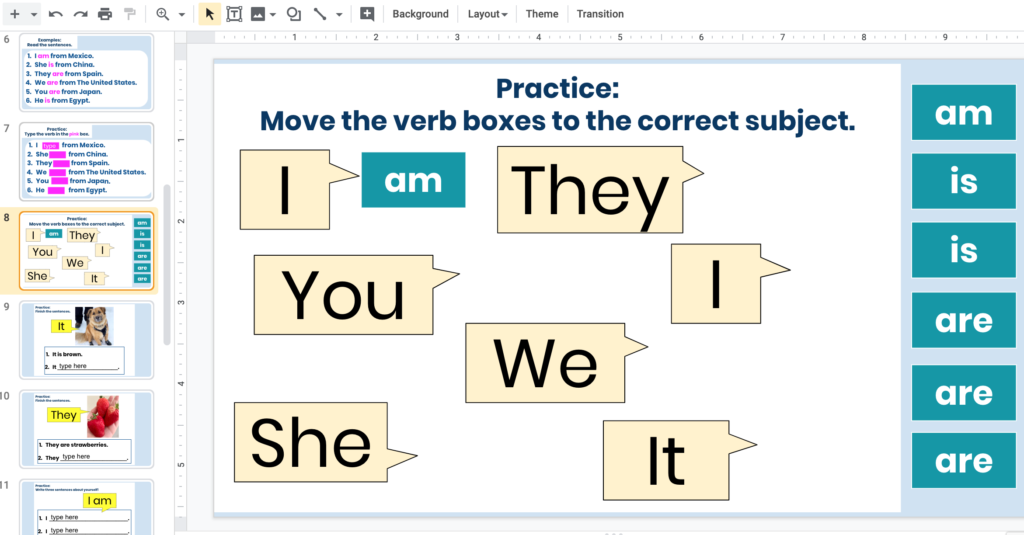
Task: Select the 'I' callout below 'They'
Action: pyautogui.click(x=716, y=284)
